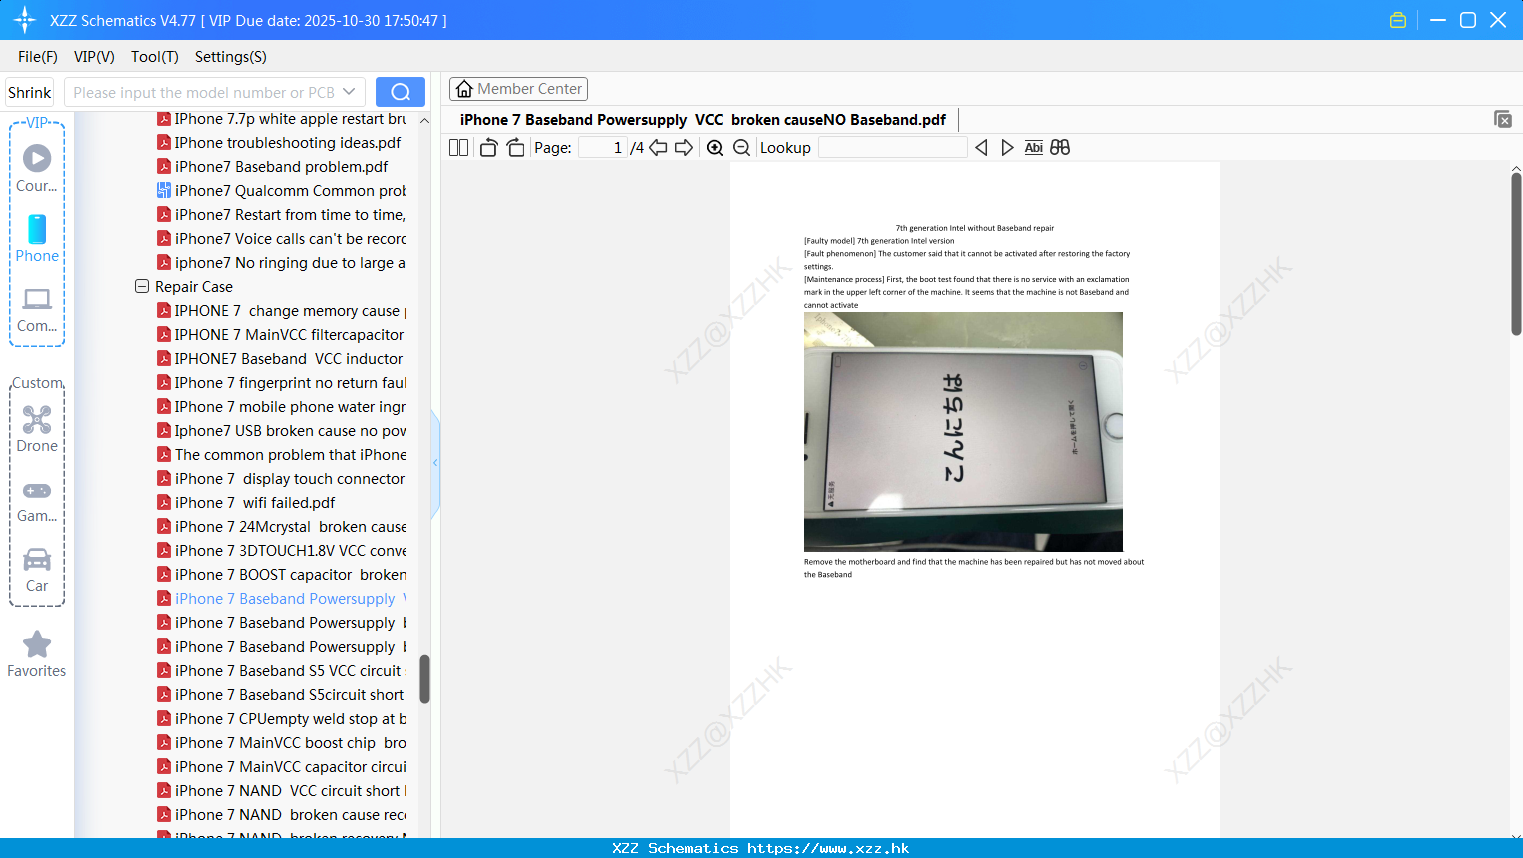Open iPhone 7 CPUempty weld file

click(282, 719)
